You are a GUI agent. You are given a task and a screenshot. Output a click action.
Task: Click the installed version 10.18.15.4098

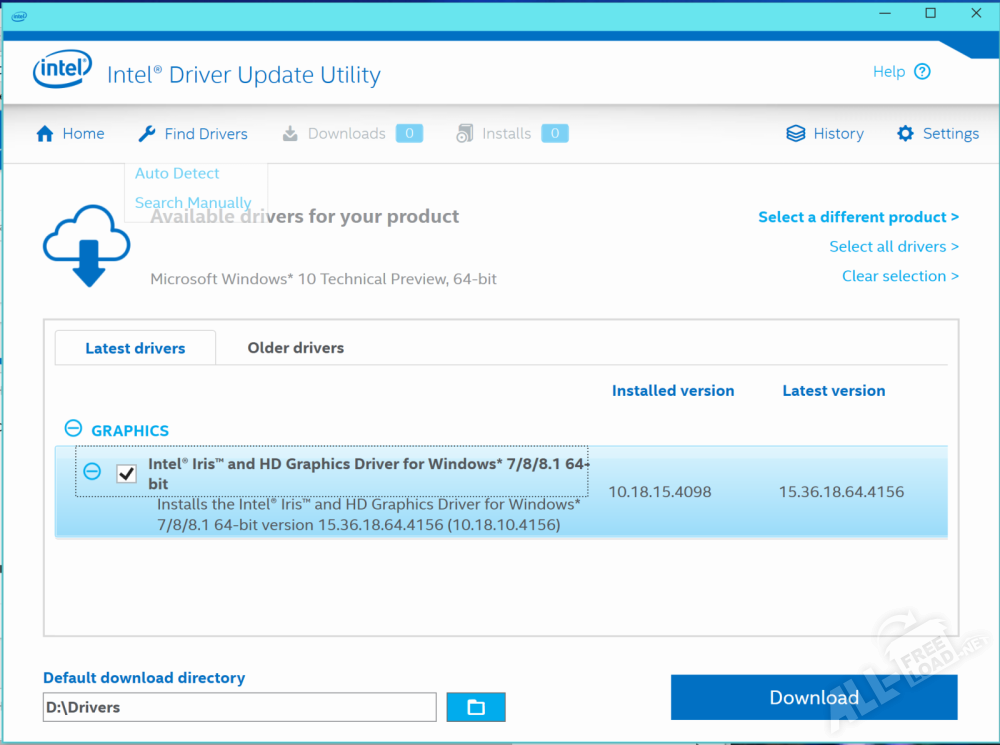click(659, 492)
